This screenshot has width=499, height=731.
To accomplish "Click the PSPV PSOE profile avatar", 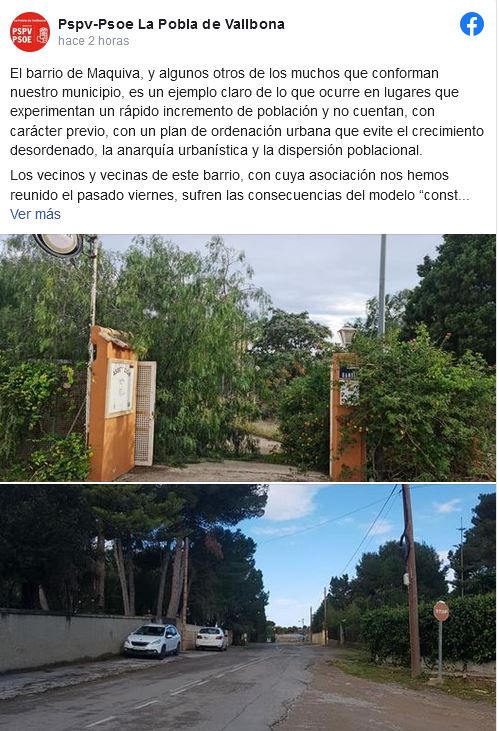I will (x=29, y=32).
